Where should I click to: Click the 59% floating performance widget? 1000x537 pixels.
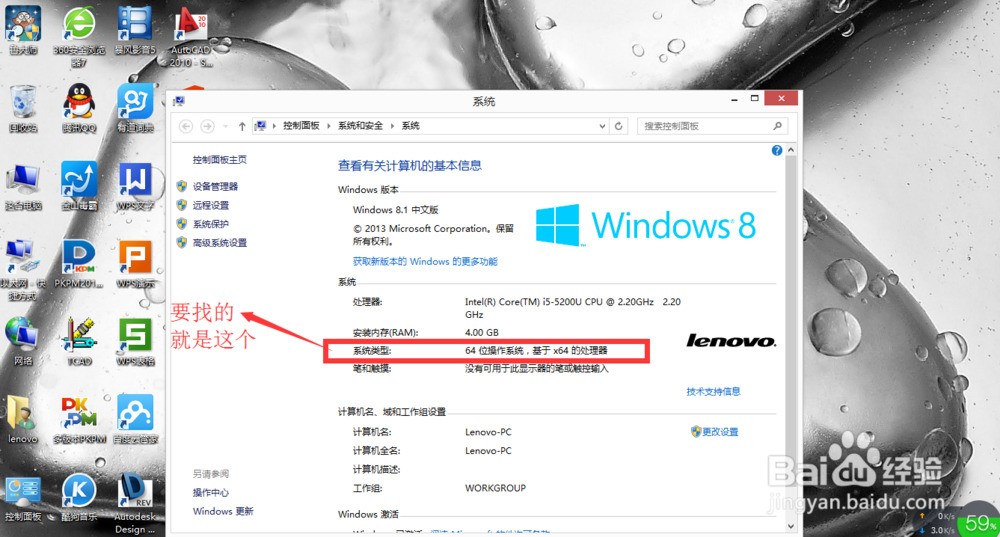click(x=979, y=522)
